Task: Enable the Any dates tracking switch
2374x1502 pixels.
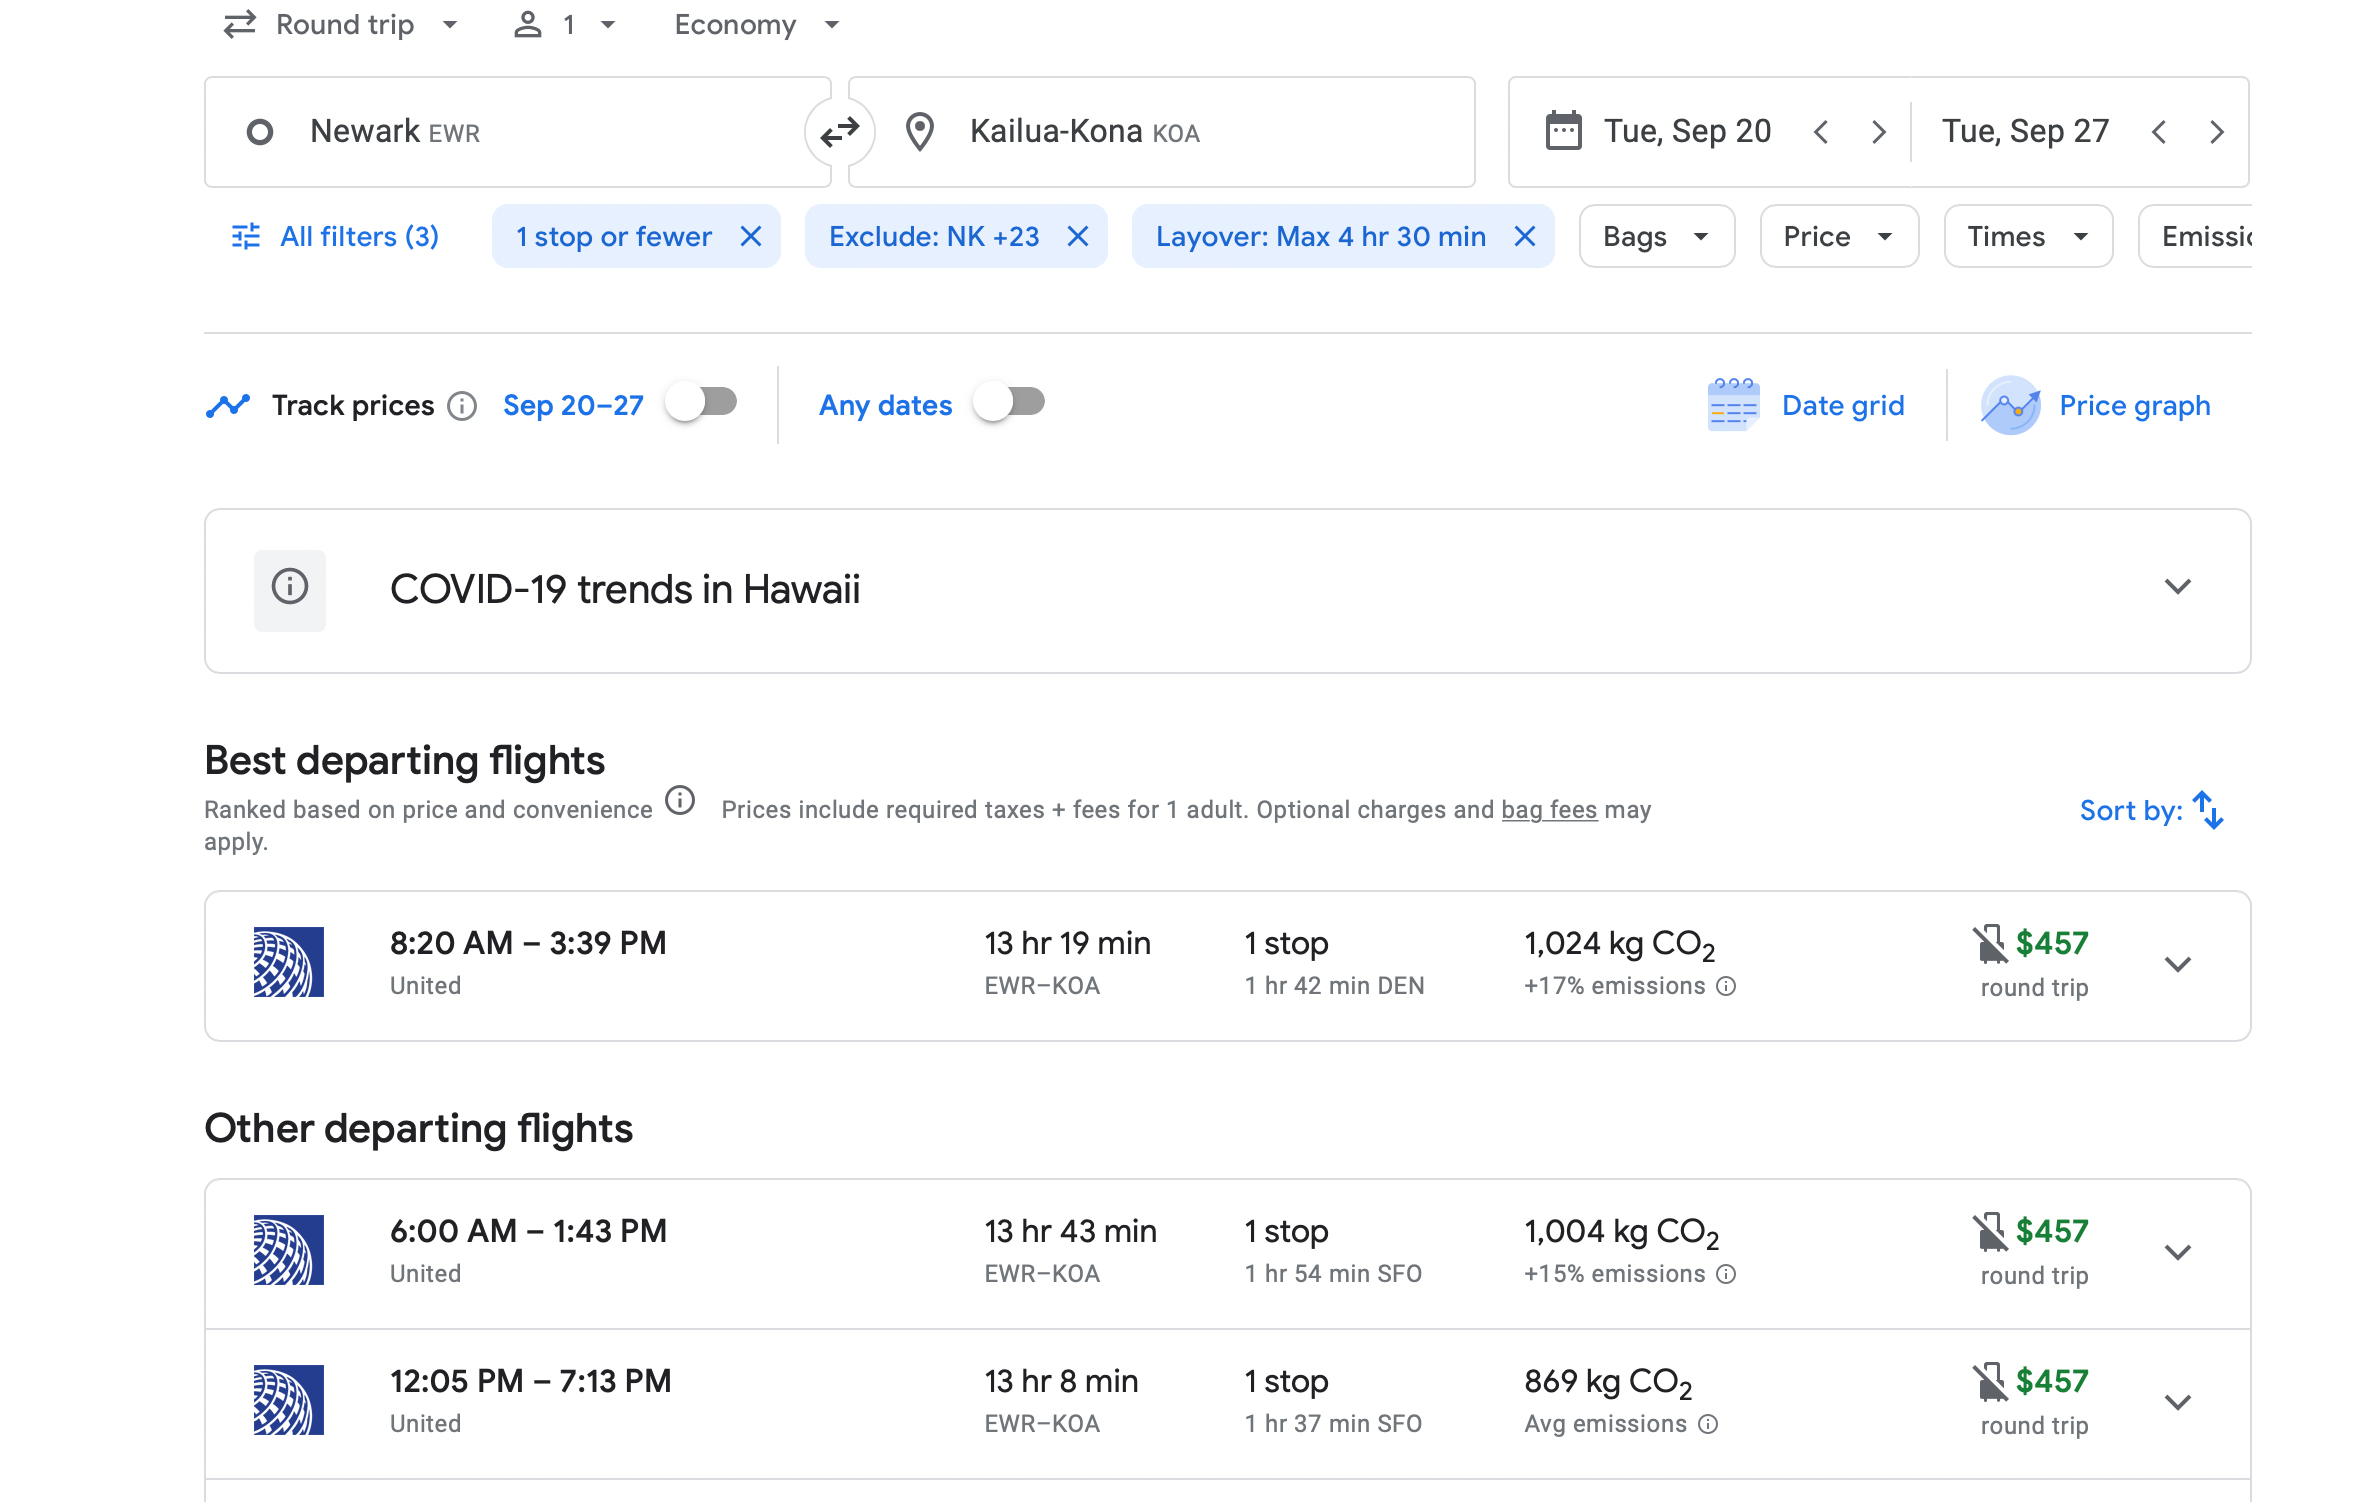Action: pyautogui.click(x=1010, y=402)
